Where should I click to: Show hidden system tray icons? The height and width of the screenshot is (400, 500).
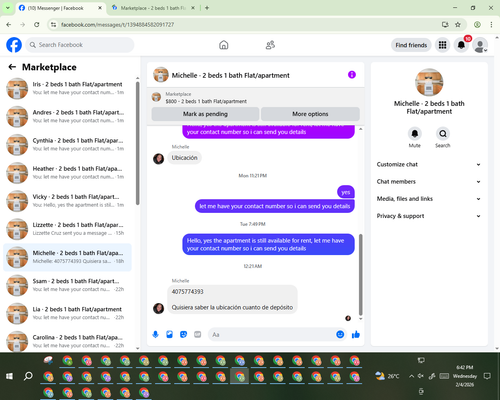tap(411, 376)
